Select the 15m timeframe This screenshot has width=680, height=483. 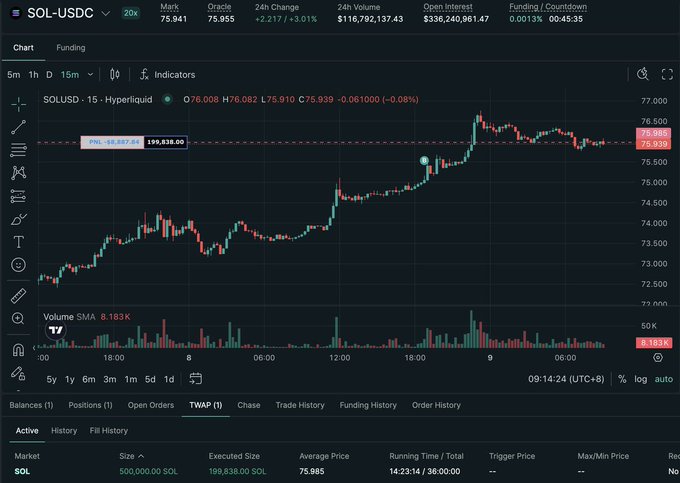(x=70, y=75)
